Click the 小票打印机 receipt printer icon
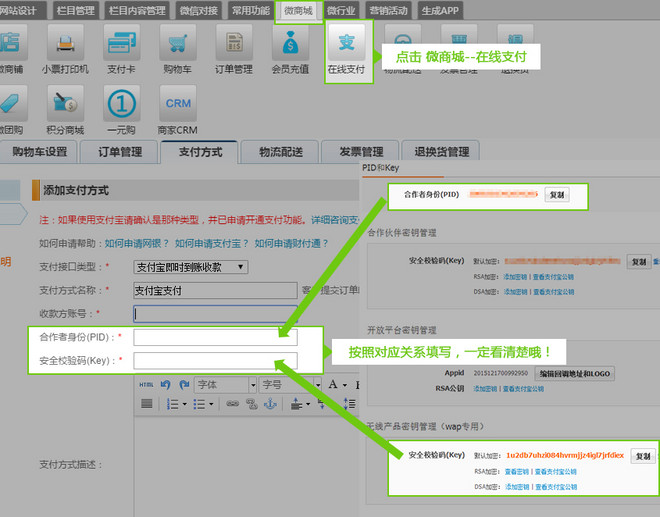660x517 pixels. [66, 48]
